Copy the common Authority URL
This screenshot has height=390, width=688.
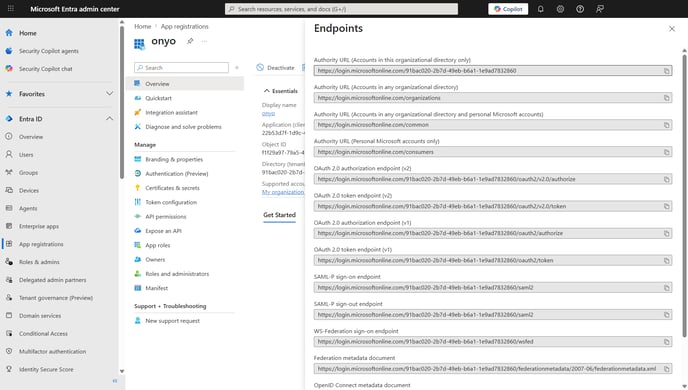(x=666, y=125)
